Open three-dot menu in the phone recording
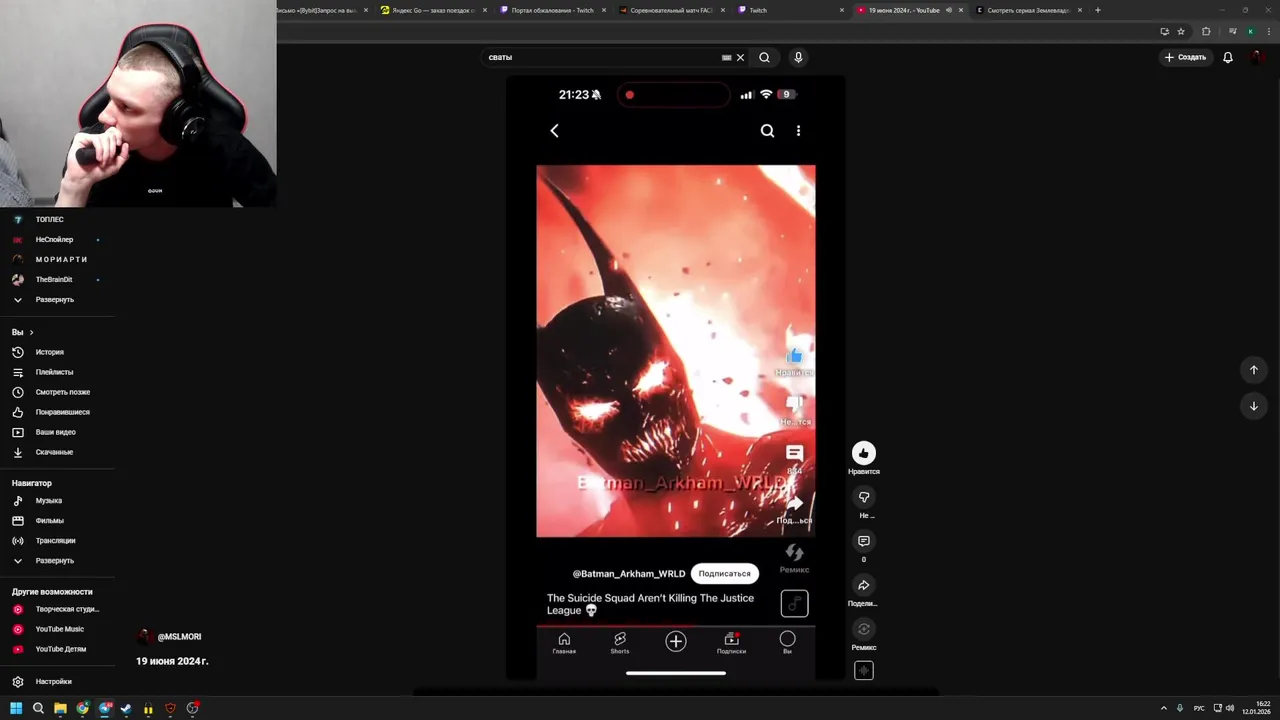 click(x=798, y=131)
